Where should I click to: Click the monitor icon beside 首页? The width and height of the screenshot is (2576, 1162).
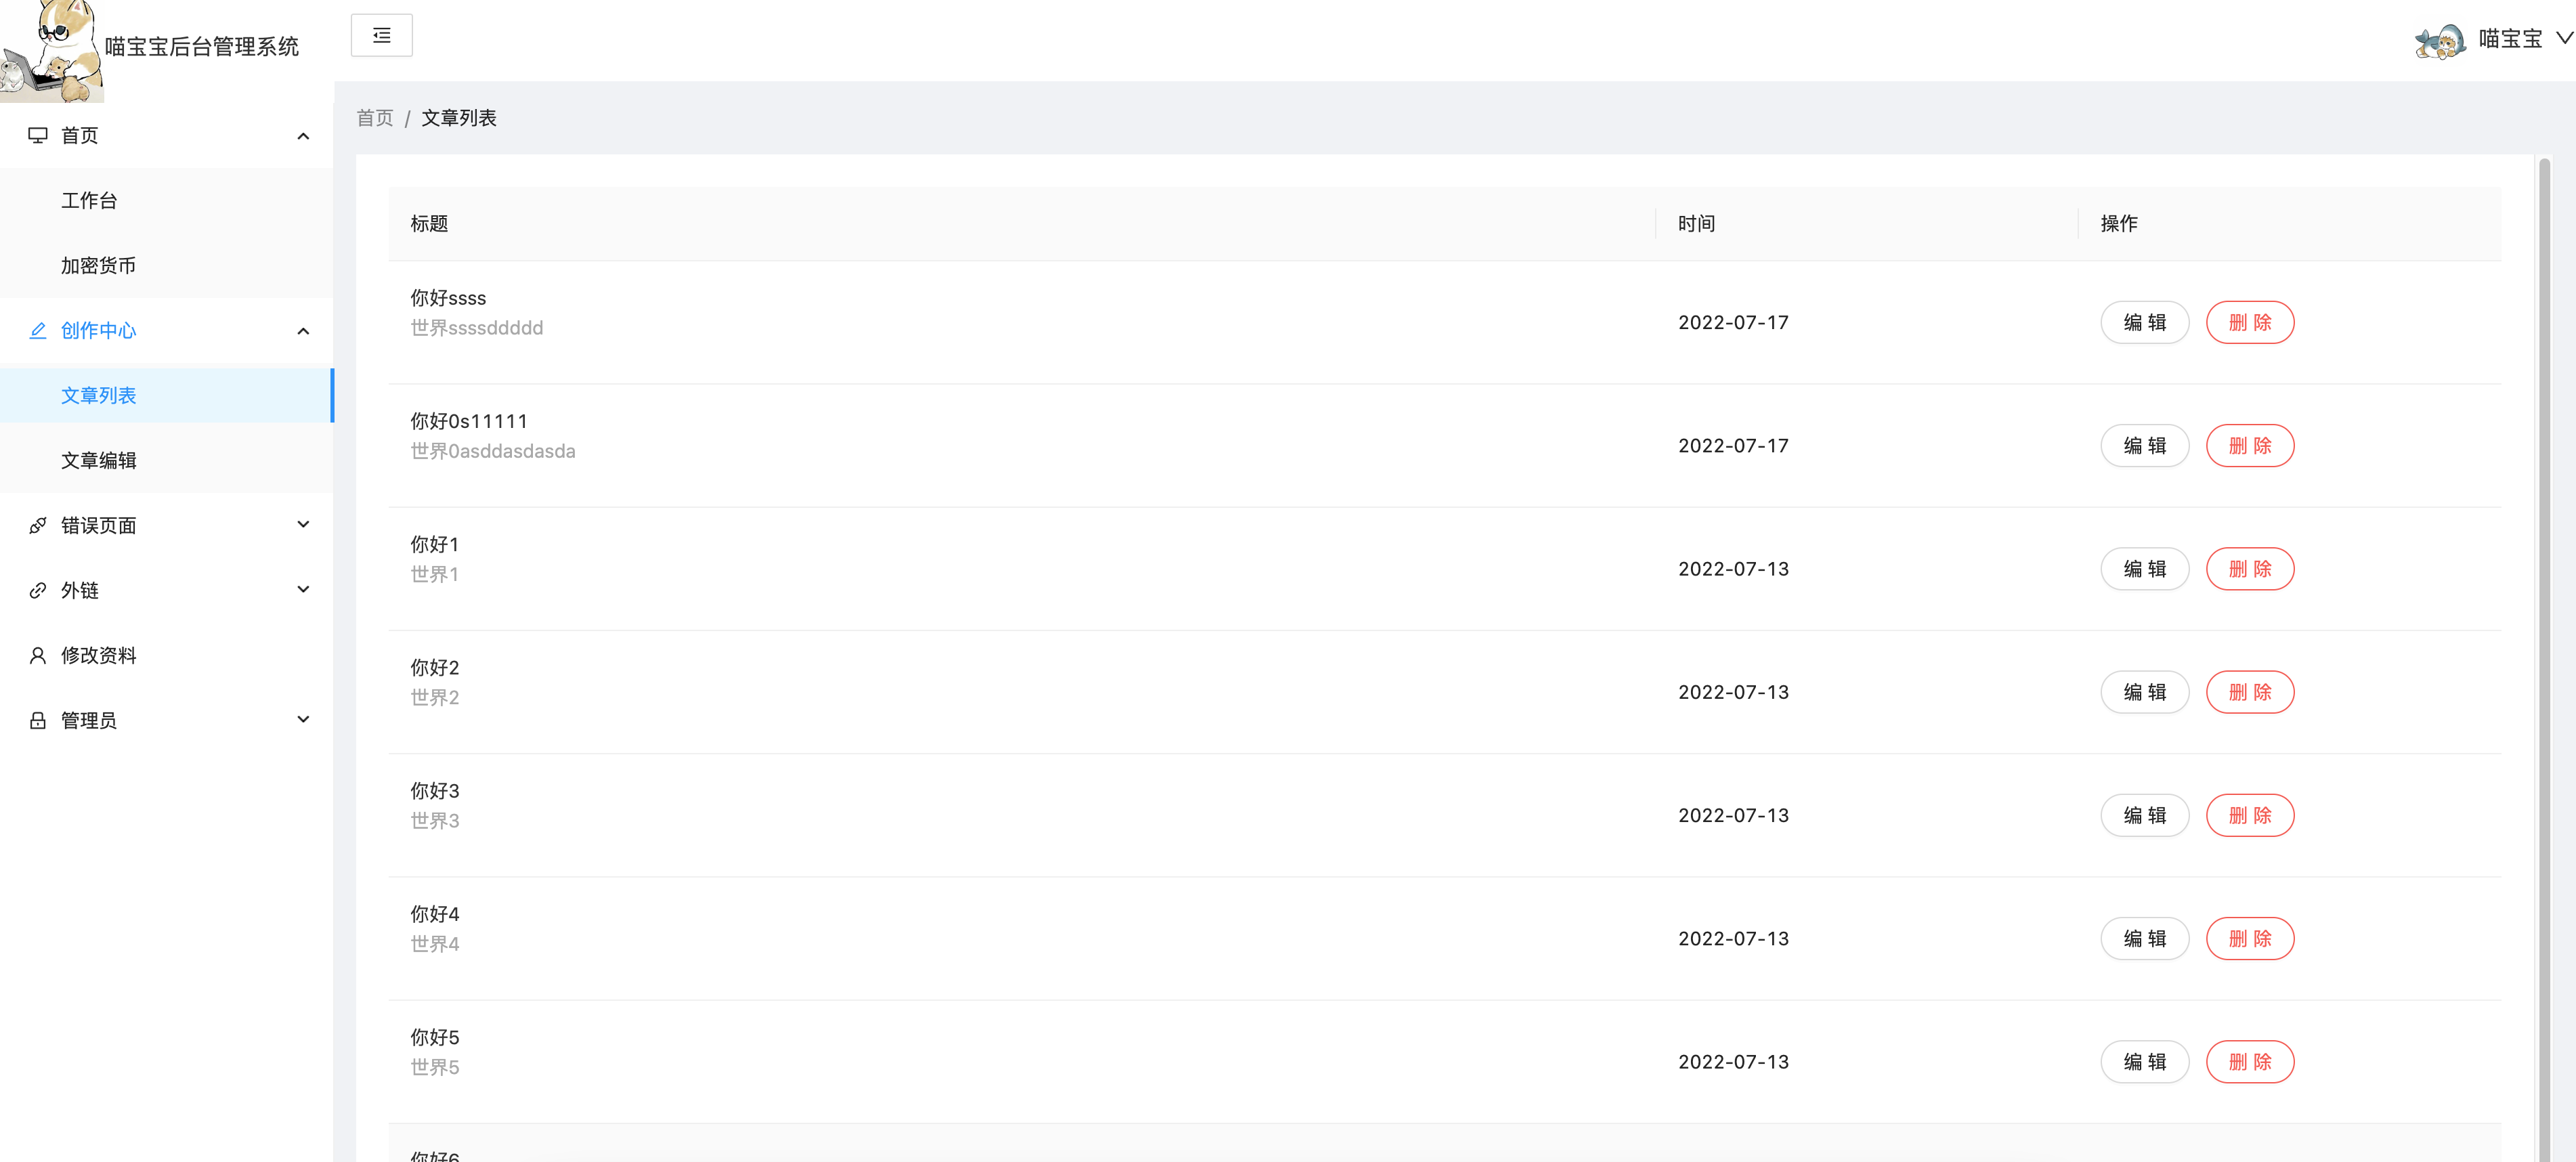click(x=38, y=135)
